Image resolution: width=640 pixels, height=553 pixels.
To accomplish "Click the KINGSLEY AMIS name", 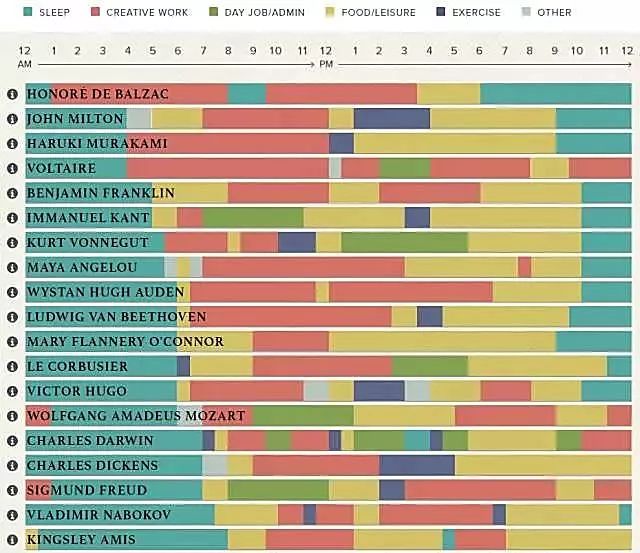I will [x=81, y=540].
